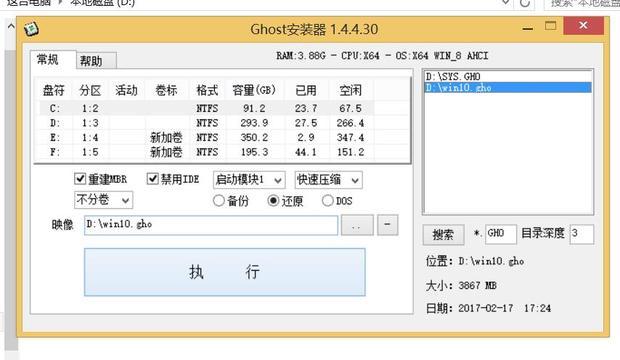Click the 目录深度 value field
The height and width of the screenshot is (360, 620).
(x=581, y=234)
